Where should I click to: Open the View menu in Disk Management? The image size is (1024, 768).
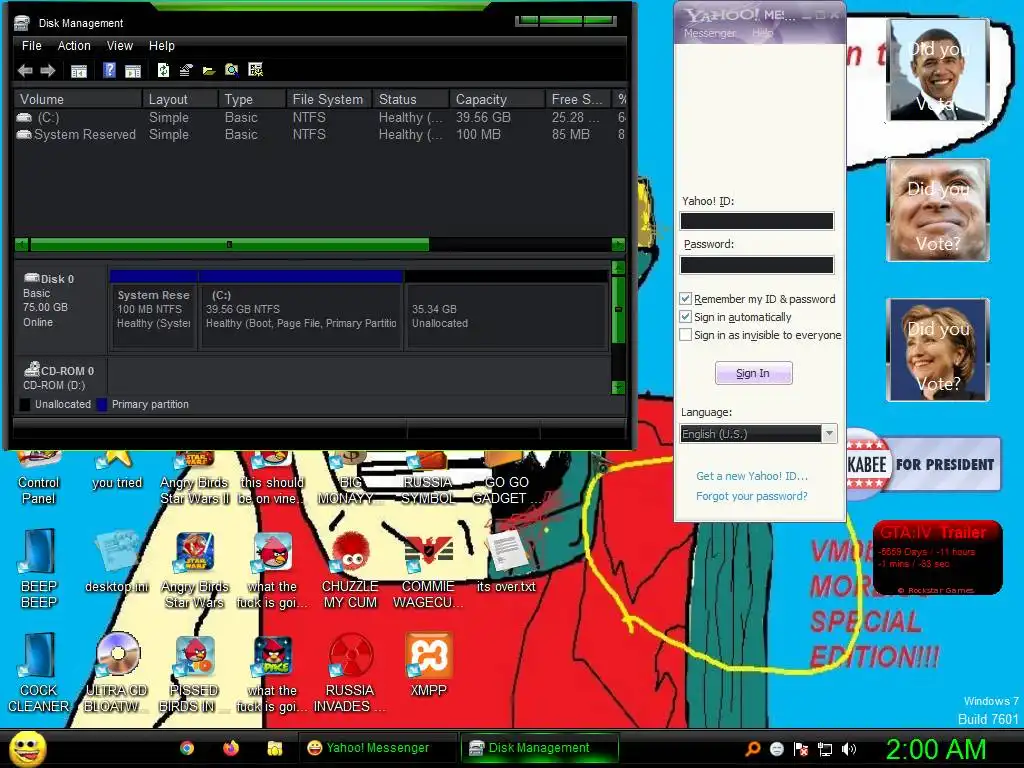pos(120,46)
